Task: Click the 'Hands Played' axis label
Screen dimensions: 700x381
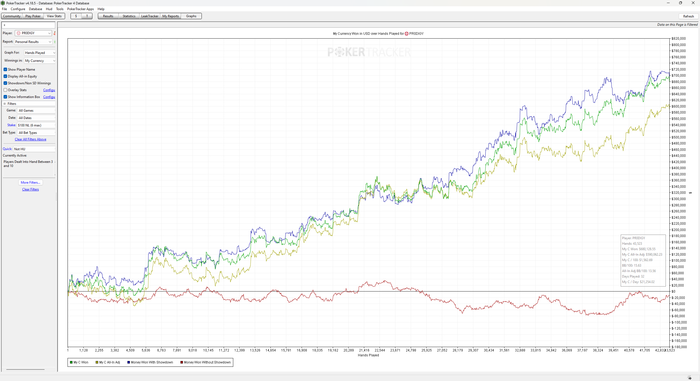Action: [x=368, y=355]
